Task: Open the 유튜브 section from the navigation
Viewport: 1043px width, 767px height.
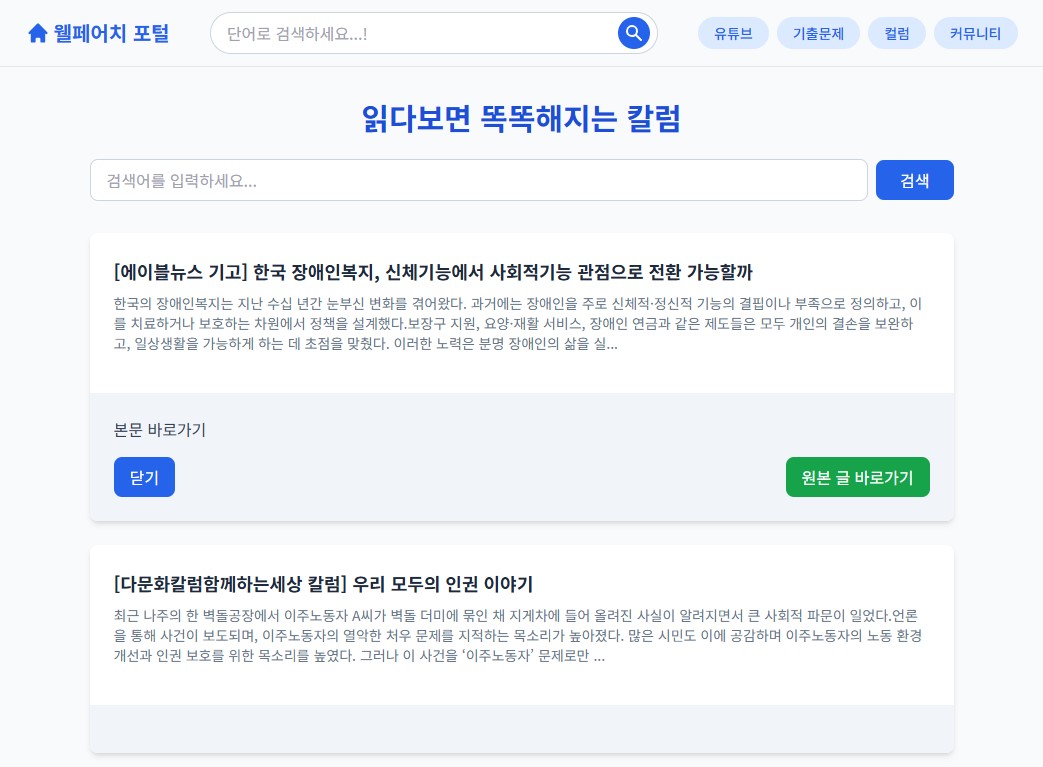Action: [733, 33]
